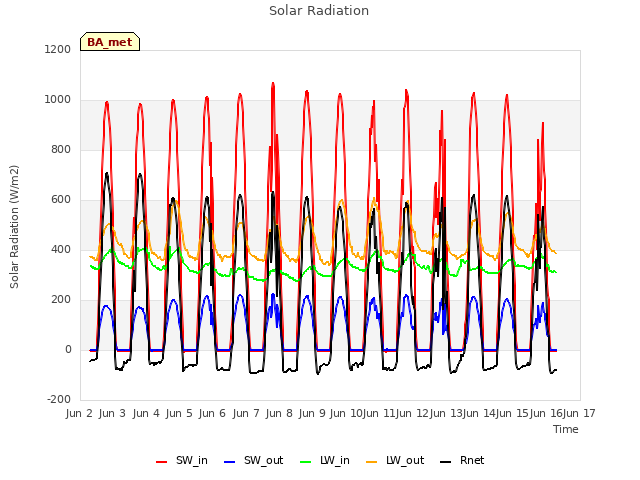The height and width of the screenshot is (480, 640).
Task: Click the 600 y-axis tick label
Action: pos(61,200)
